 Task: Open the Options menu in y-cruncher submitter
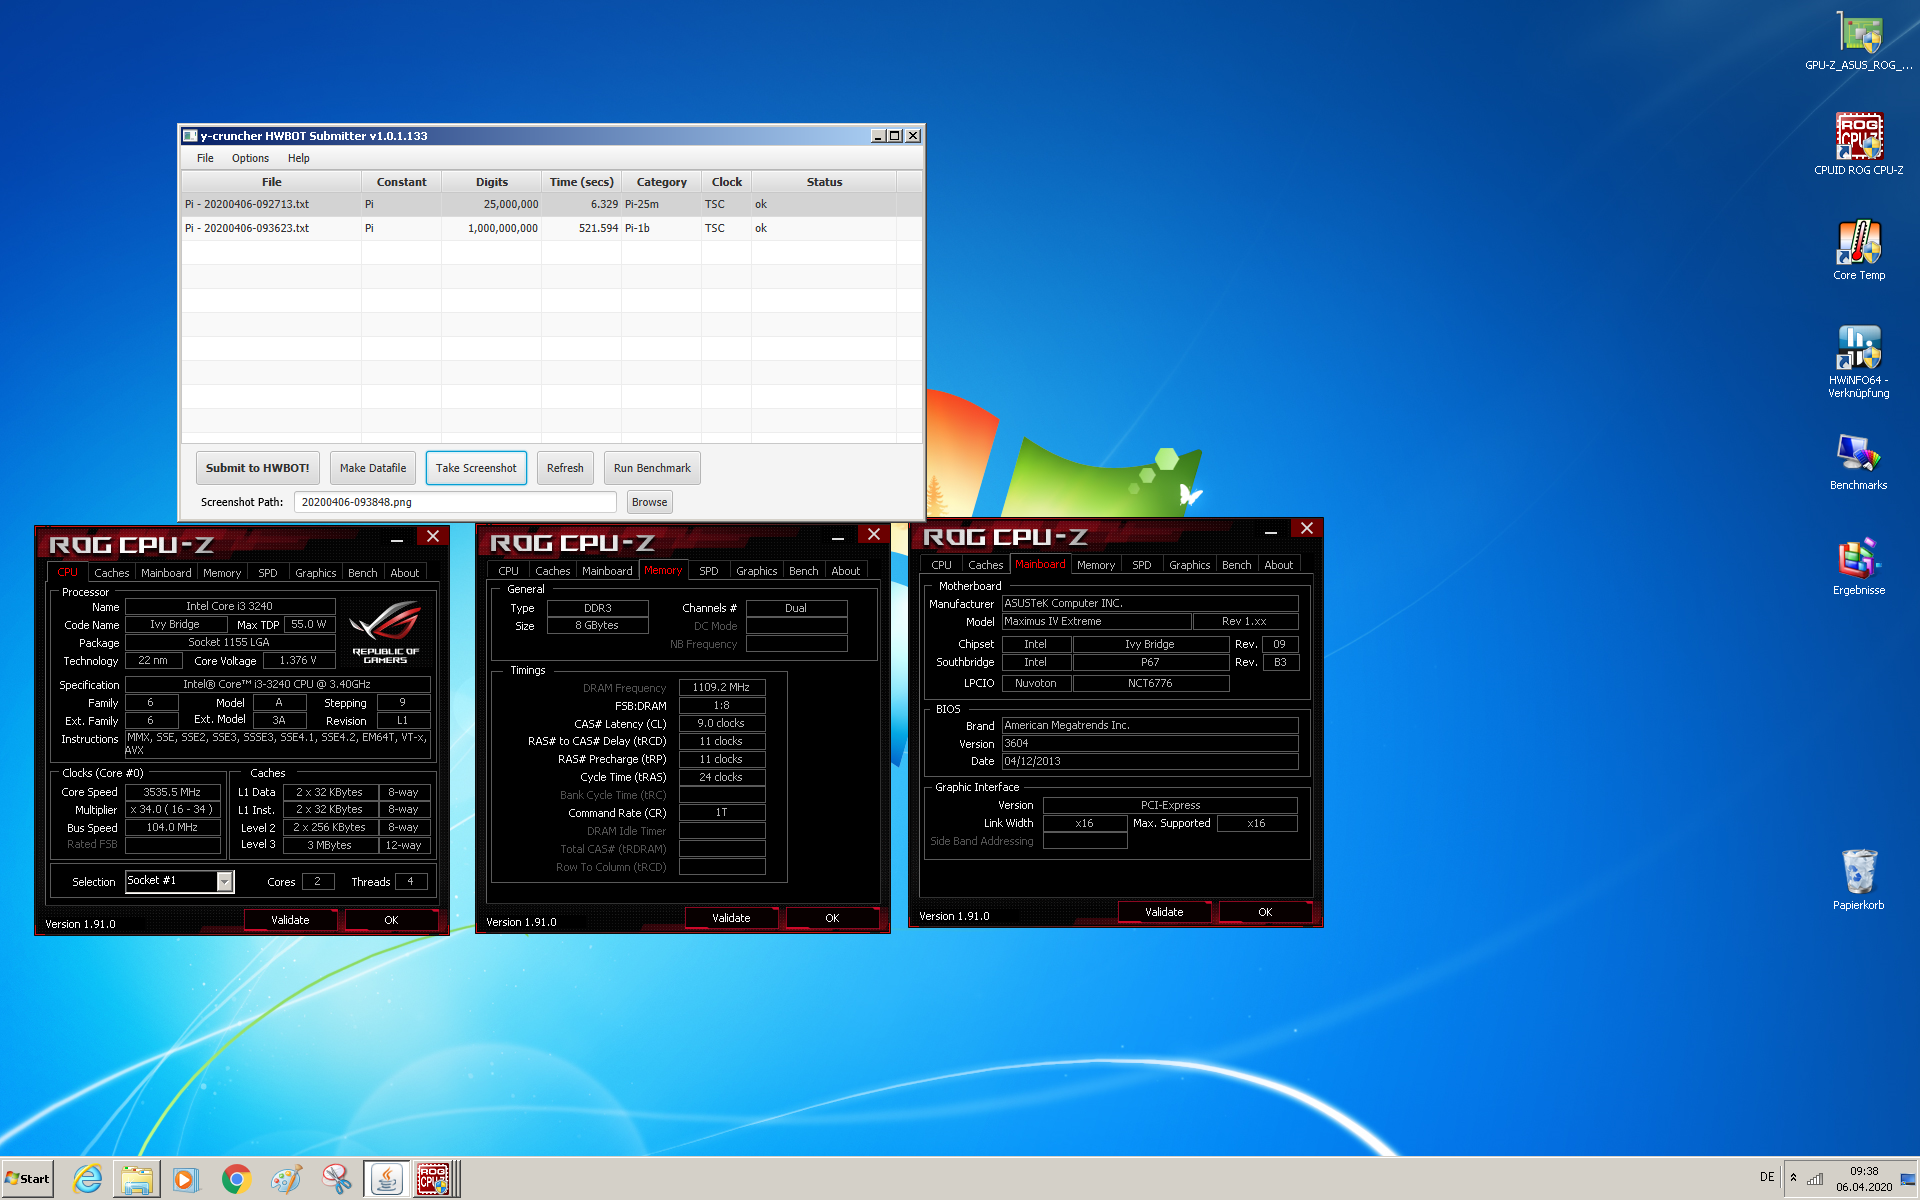pos(250,158)
